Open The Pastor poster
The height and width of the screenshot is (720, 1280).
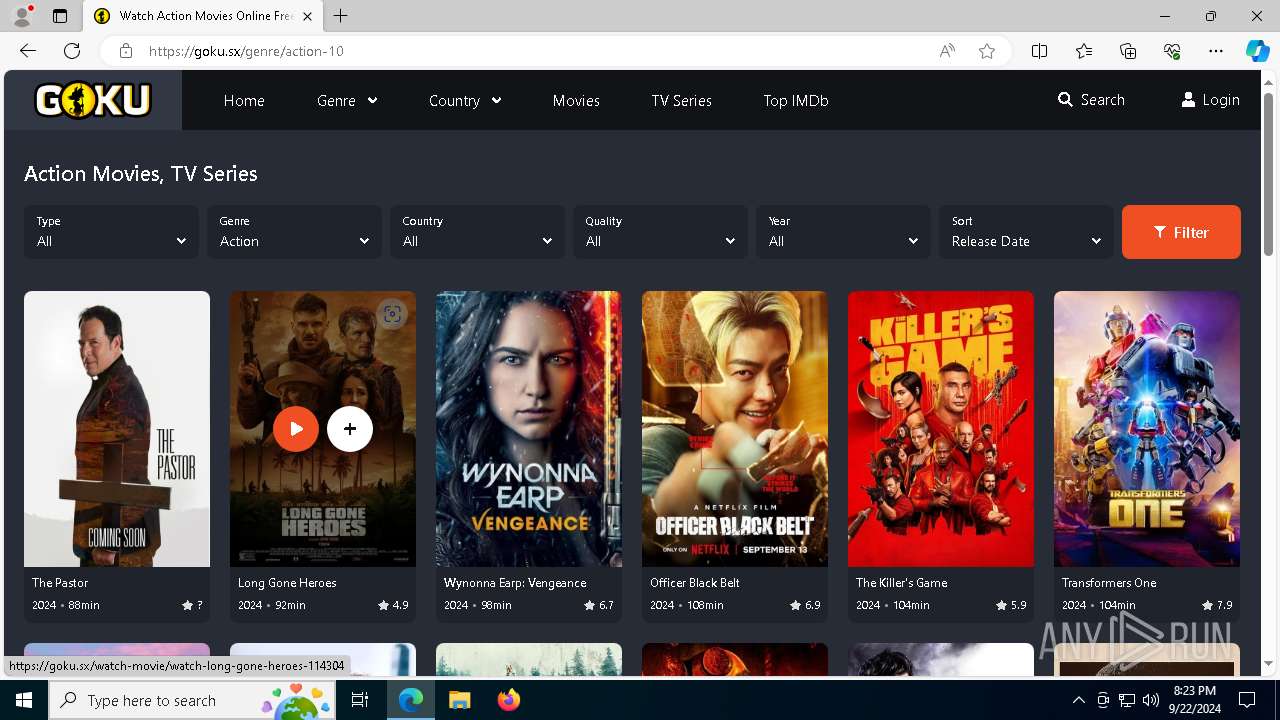[x=117, y=429]
